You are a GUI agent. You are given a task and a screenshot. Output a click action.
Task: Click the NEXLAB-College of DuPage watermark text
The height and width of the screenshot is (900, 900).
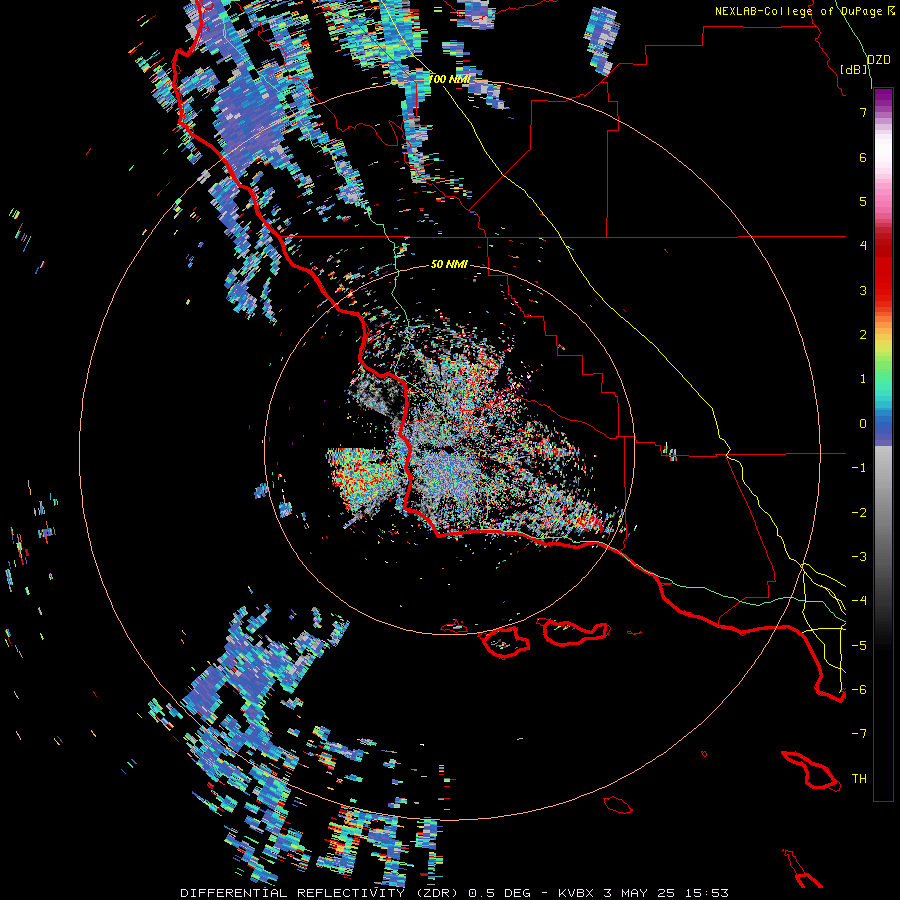805,11
